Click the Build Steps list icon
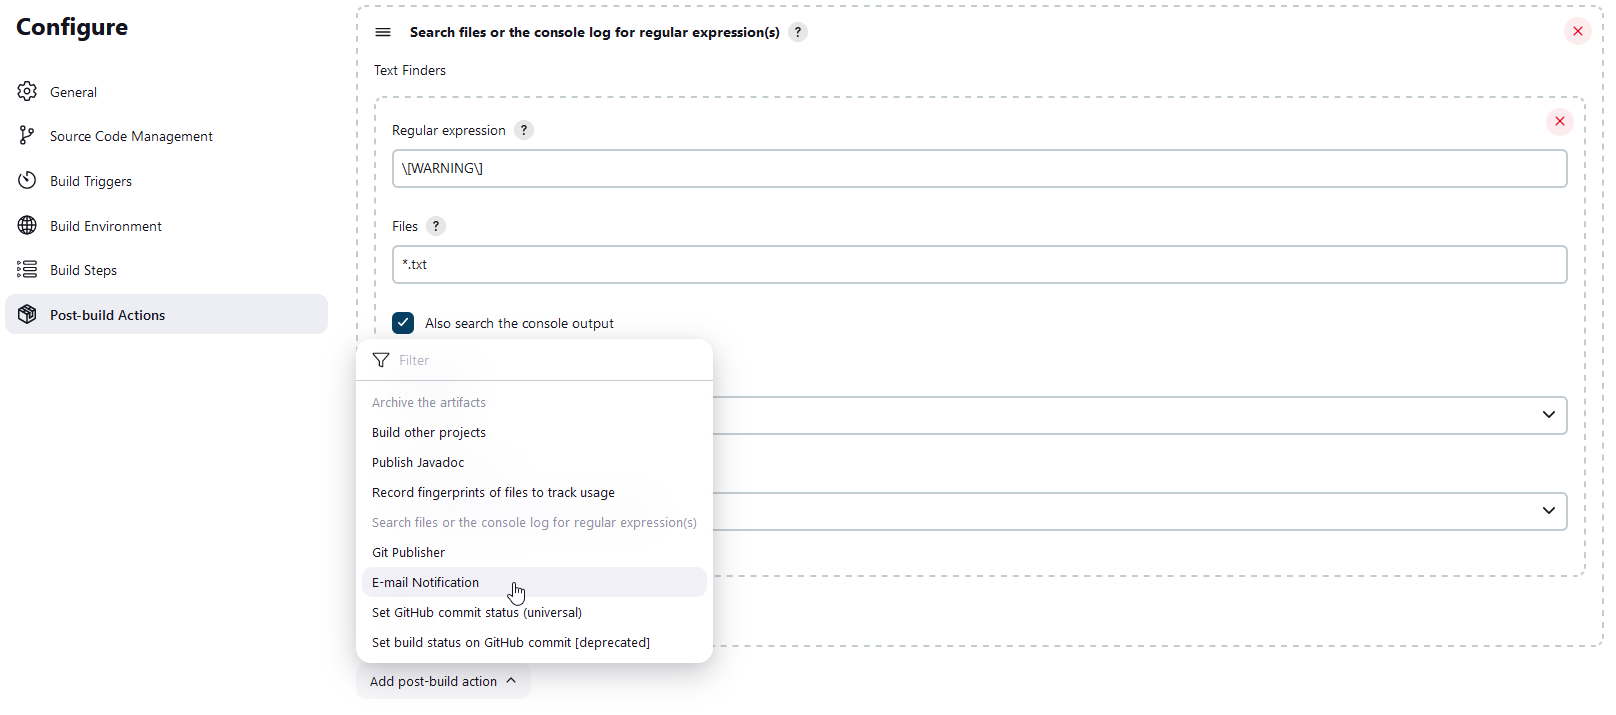This screenshot has width=1616, height=715. 27,270
